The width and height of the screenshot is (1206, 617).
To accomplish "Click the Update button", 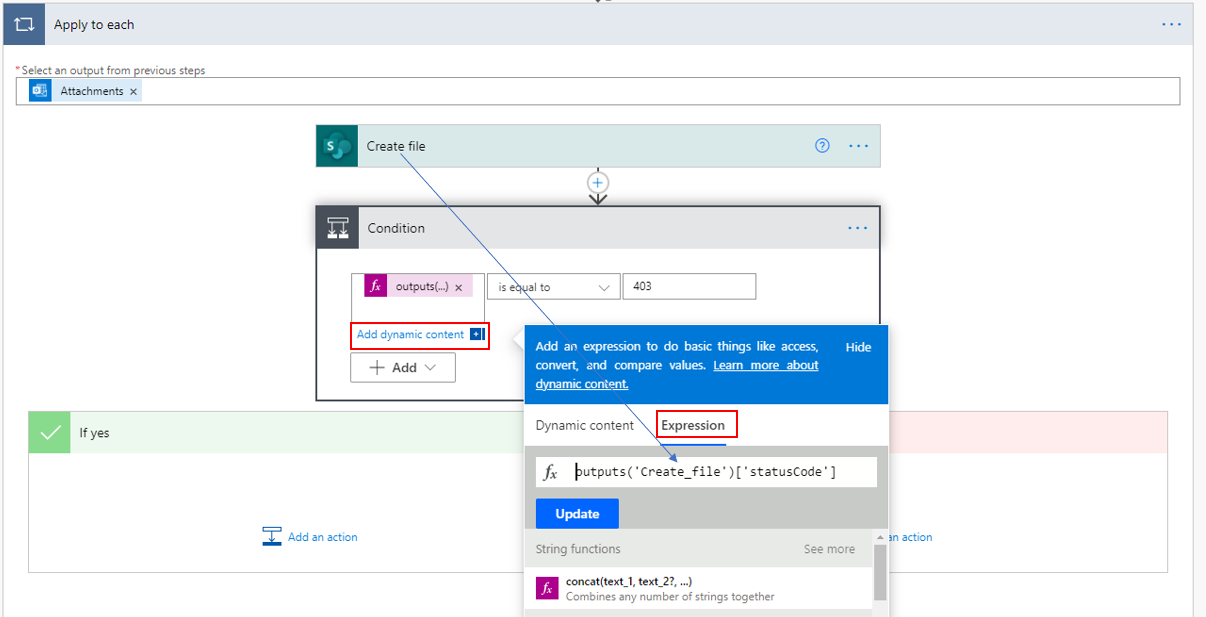I will click(577, 514).
